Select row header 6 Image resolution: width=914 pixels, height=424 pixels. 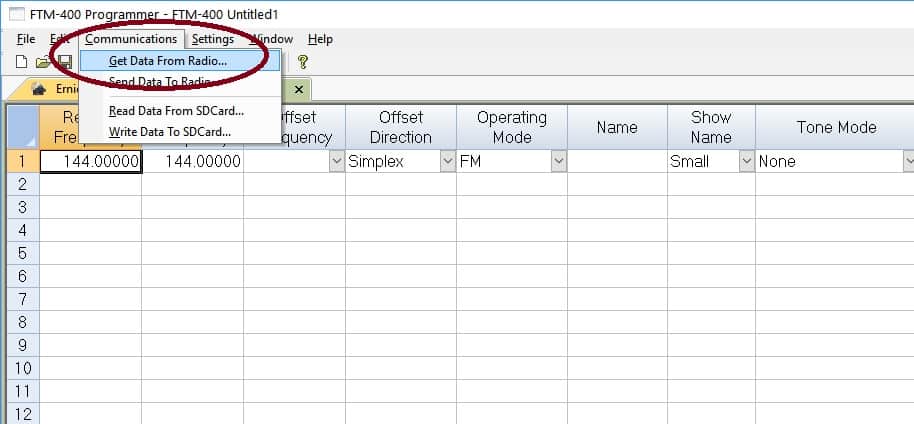[x=23, y=276]
